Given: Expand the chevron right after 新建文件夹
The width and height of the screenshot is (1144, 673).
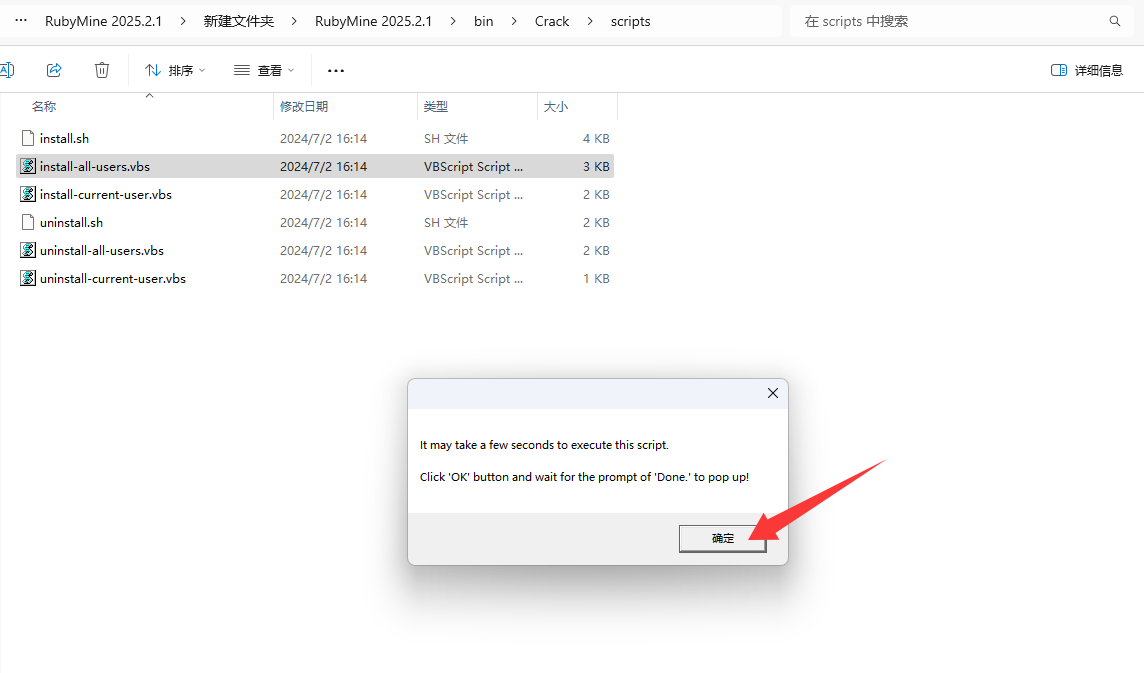Looking at the screenshot, I should pyautogui.click(x=294, y=21).
